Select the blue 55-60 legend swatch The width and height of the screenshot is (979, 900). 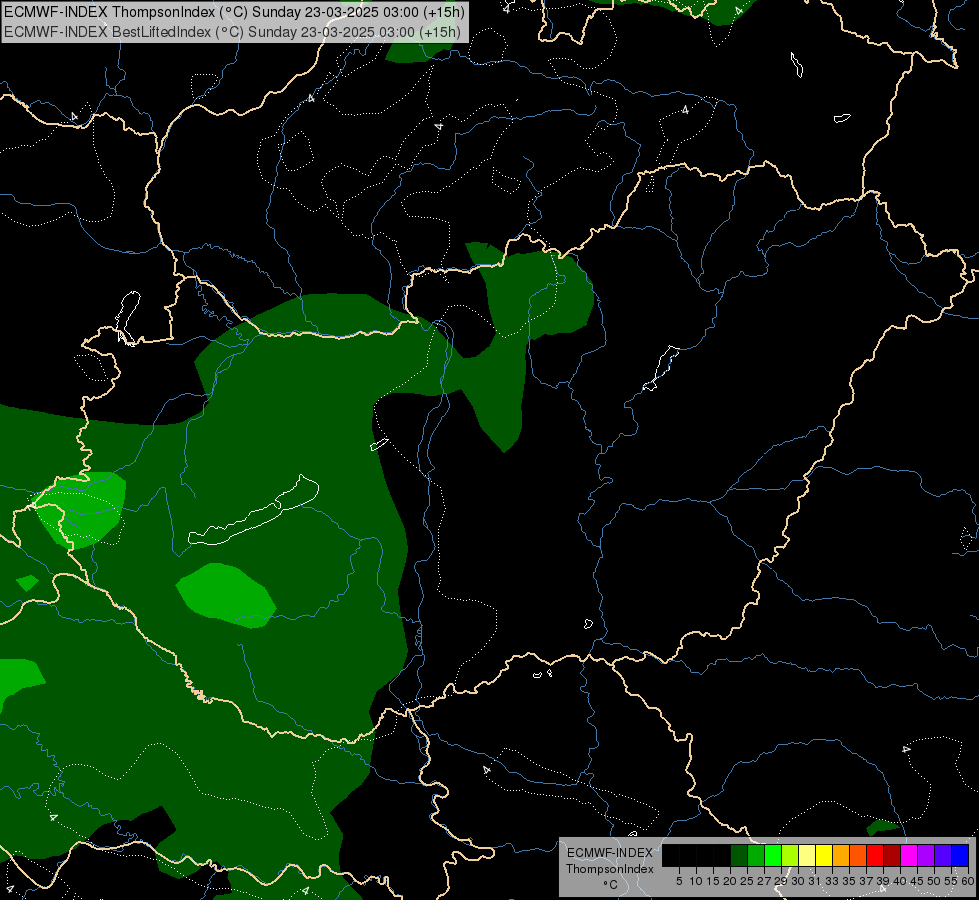pyautogui.click(x=960, y=855)
